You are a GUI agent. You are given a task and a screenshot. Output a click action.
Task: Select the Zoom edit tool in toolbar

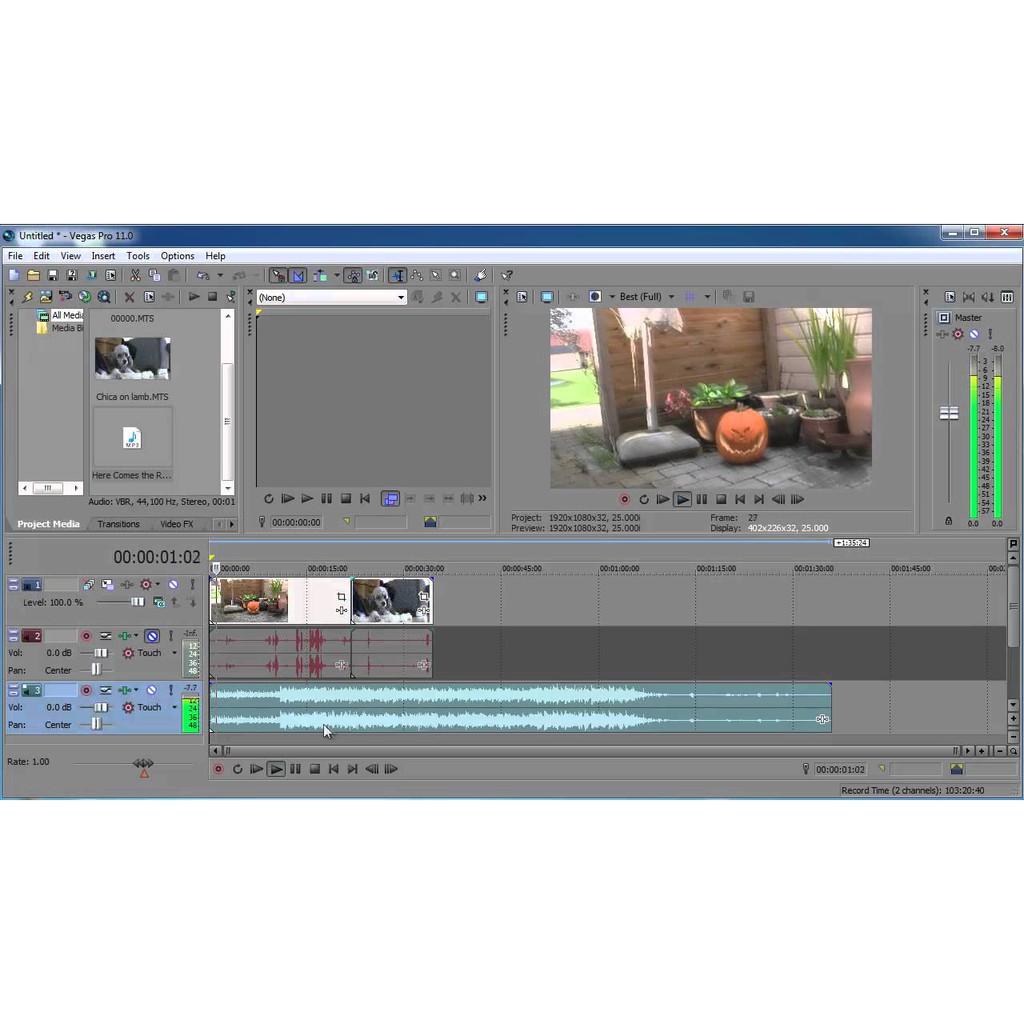tap(455, 276)
